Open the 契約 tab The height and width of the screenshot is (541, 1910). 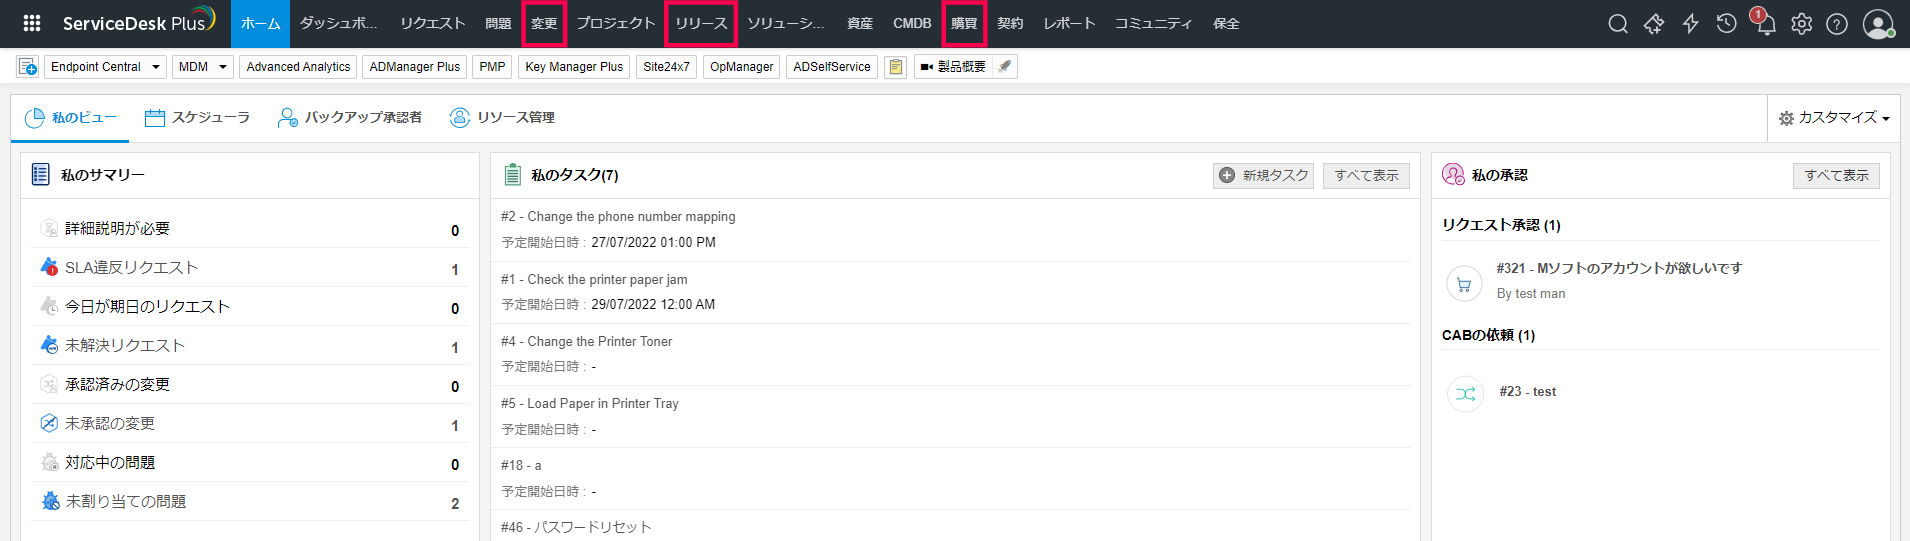click(x=1010, y=24)
